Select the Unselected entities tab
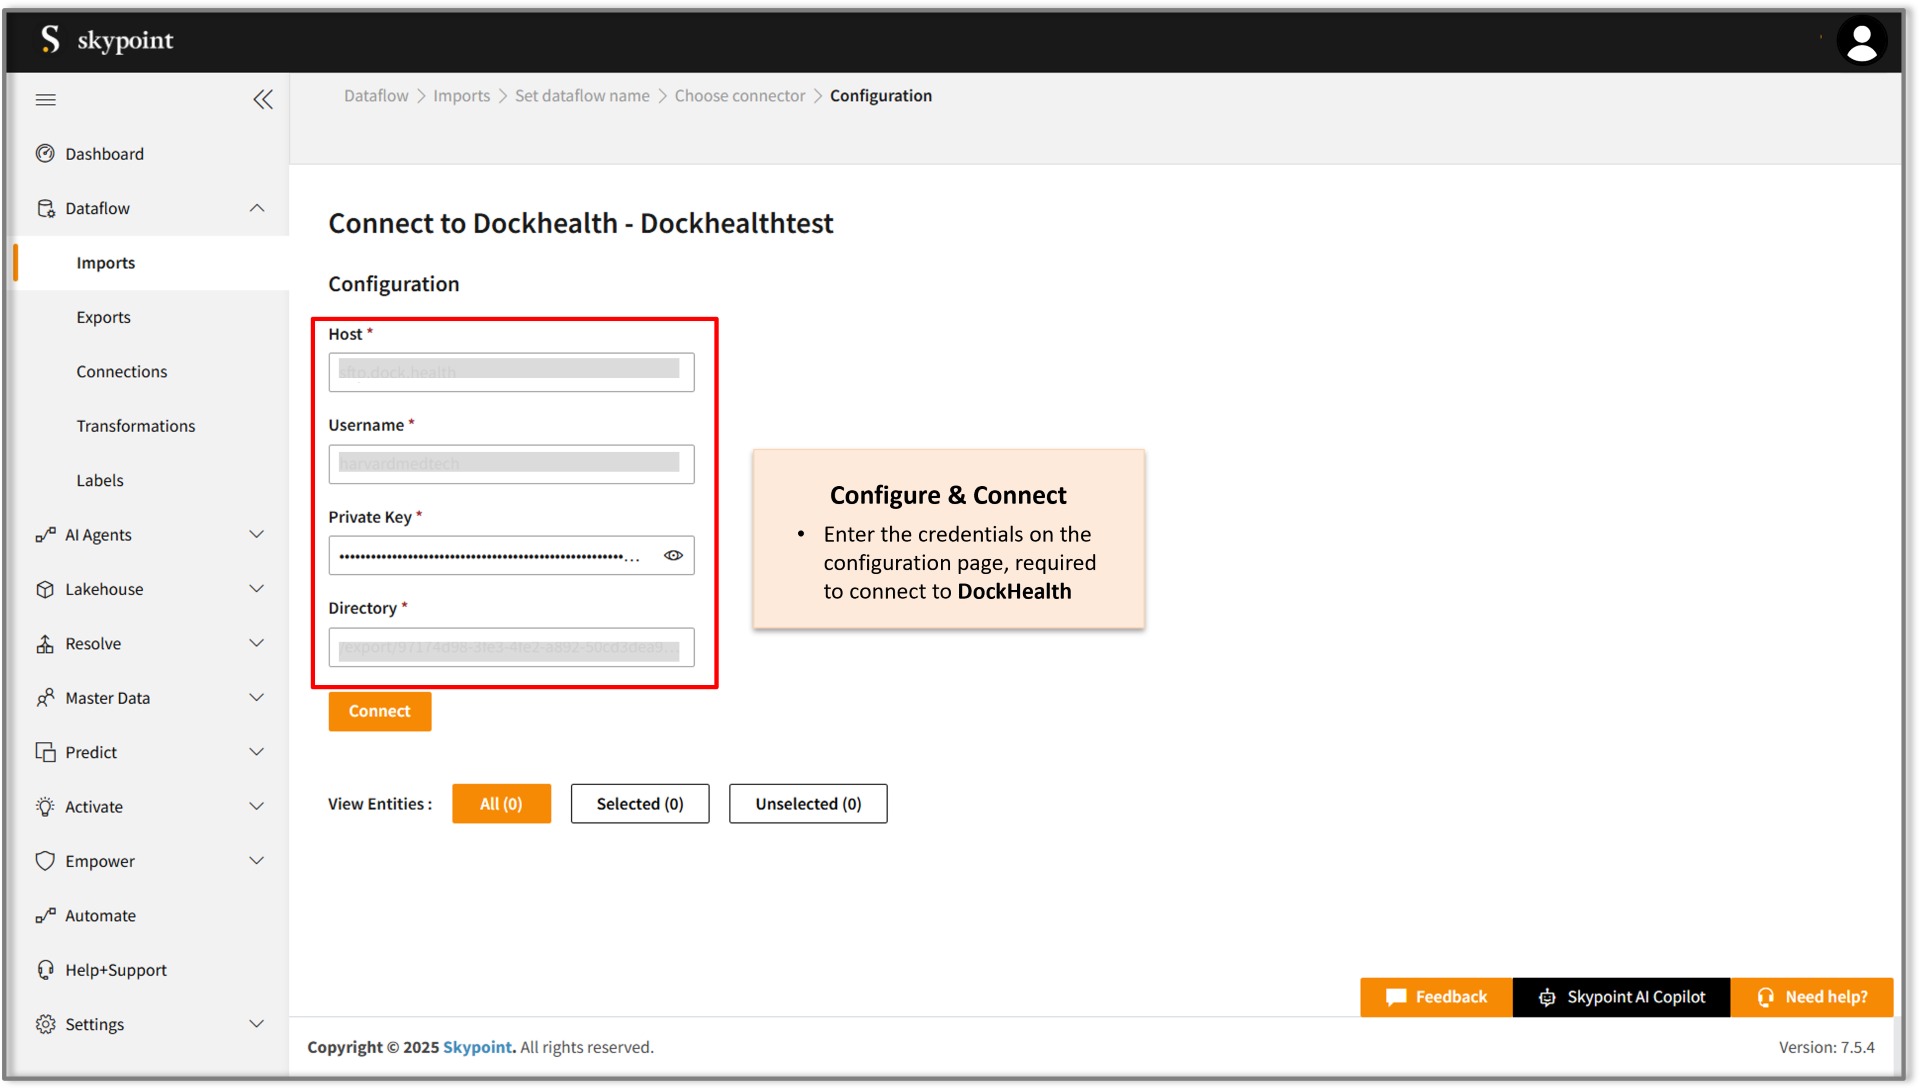 [807, 803]
